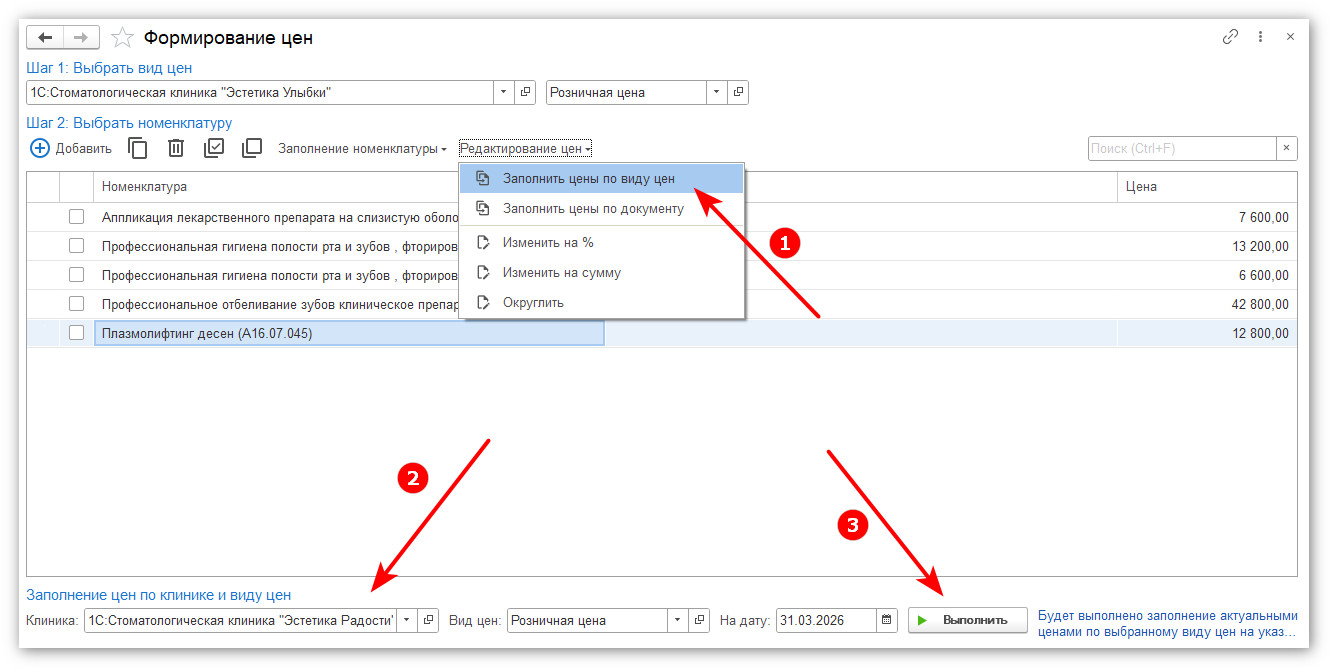Click the back navigation arrow
This screenshot has height=668, width=1329.
tap(45, 38)
